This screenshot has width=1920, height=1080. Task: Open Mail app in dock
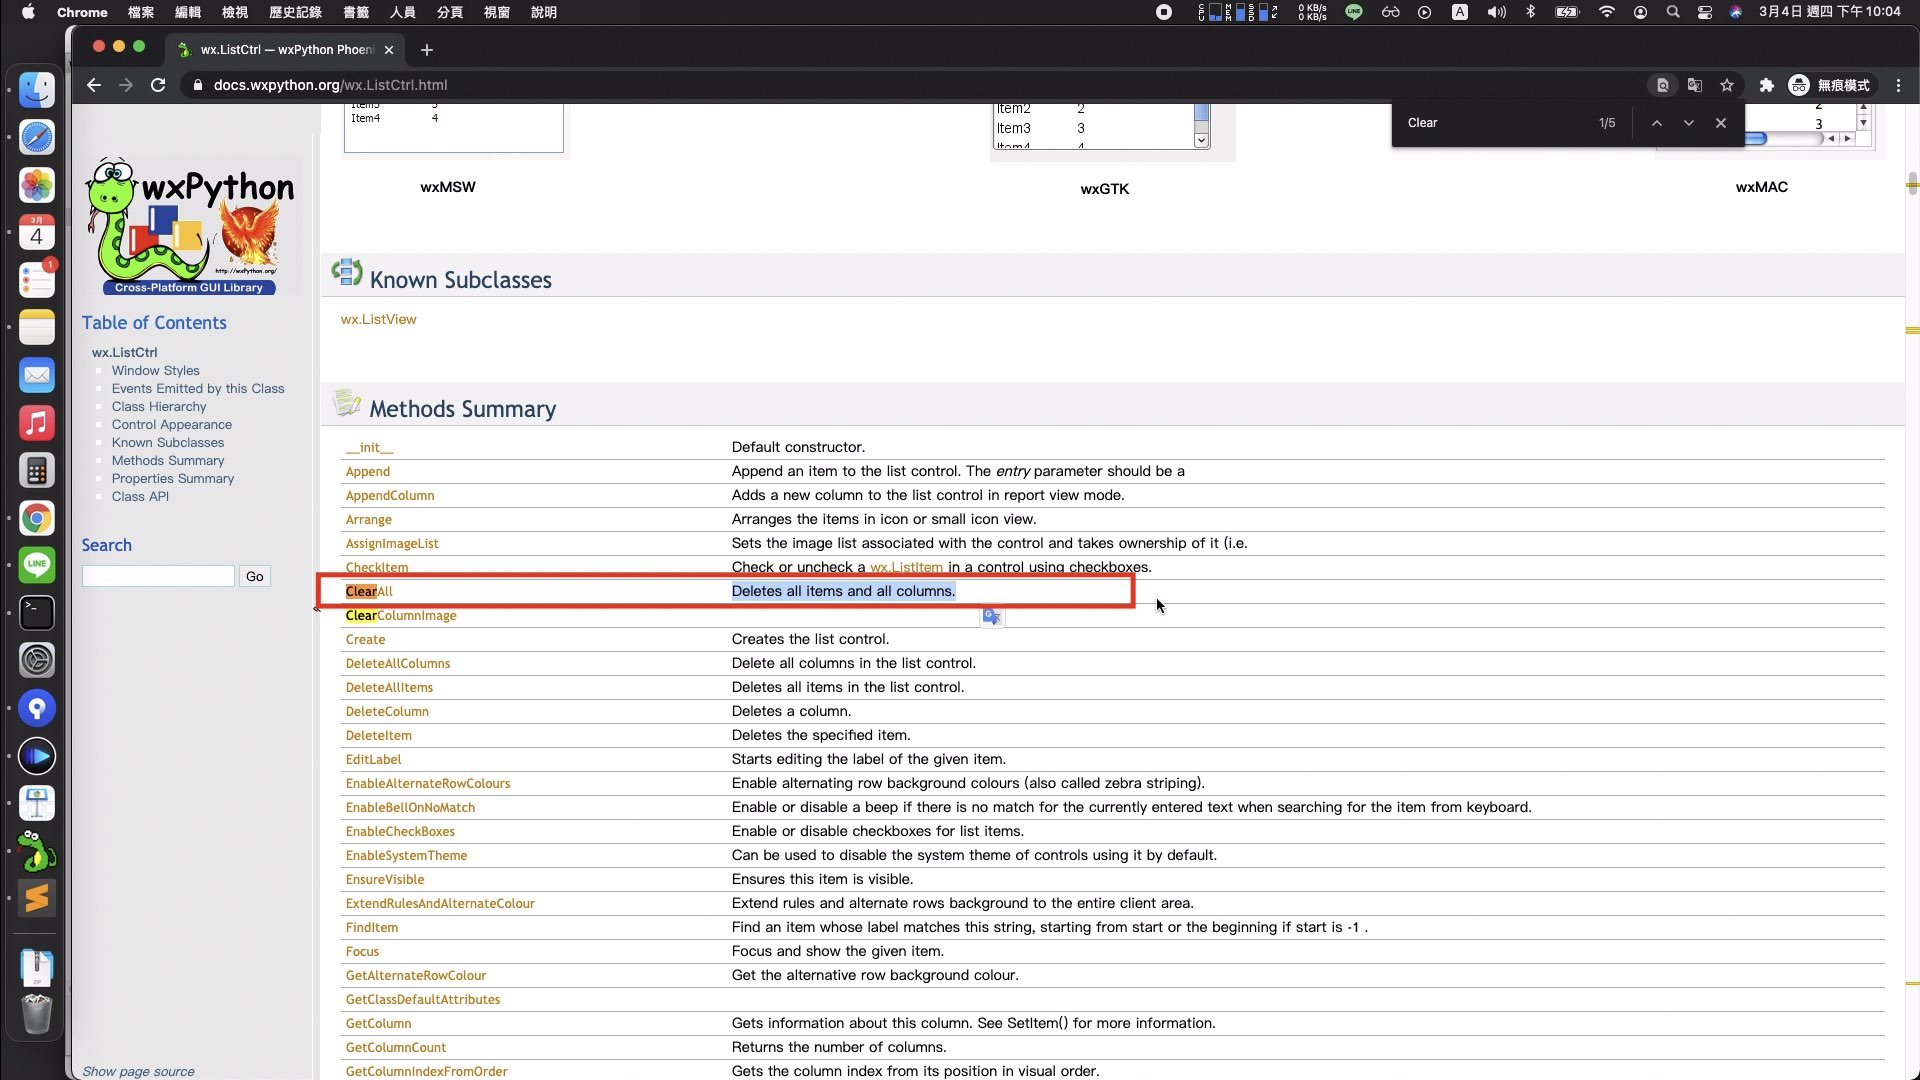37,376
